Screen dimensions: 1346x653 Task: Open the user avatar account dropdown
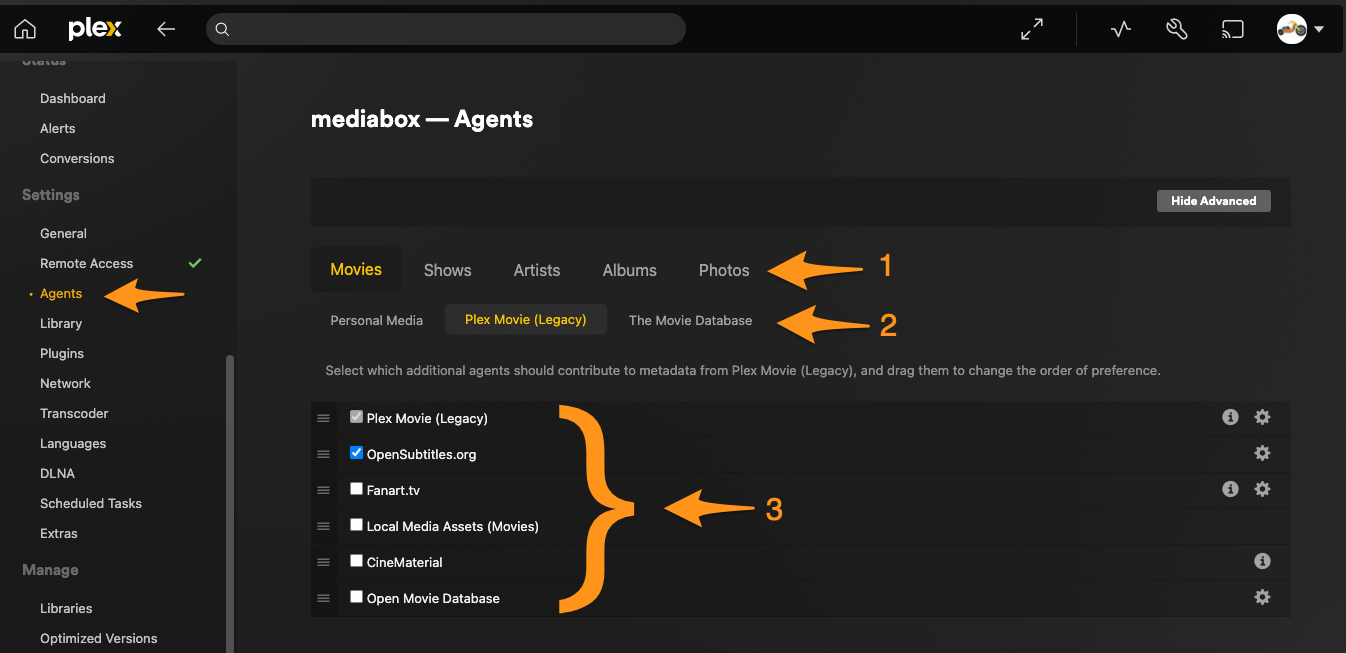[x=1300, y=29]
